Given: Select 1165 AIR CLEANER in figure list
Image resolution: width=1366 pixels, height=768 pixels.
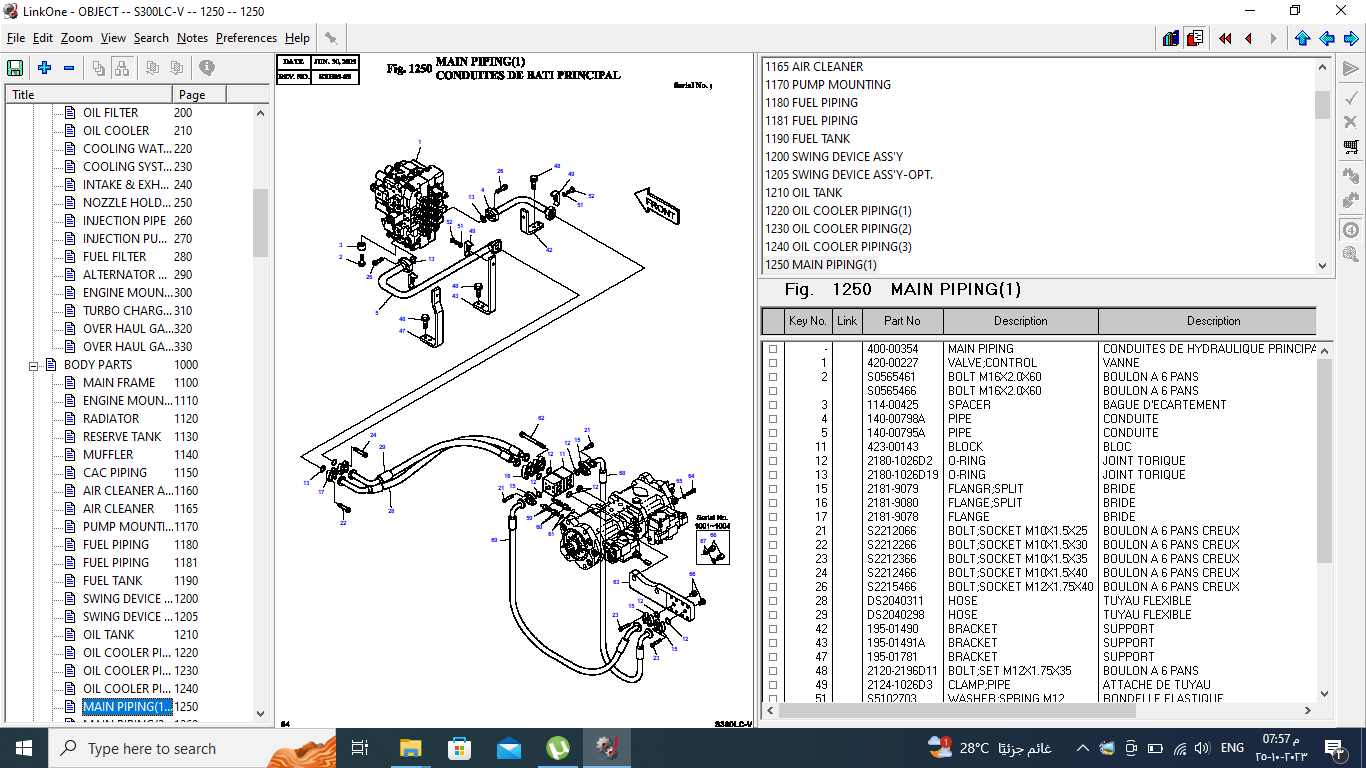Looking at the screenshot, I should (814, 67).
